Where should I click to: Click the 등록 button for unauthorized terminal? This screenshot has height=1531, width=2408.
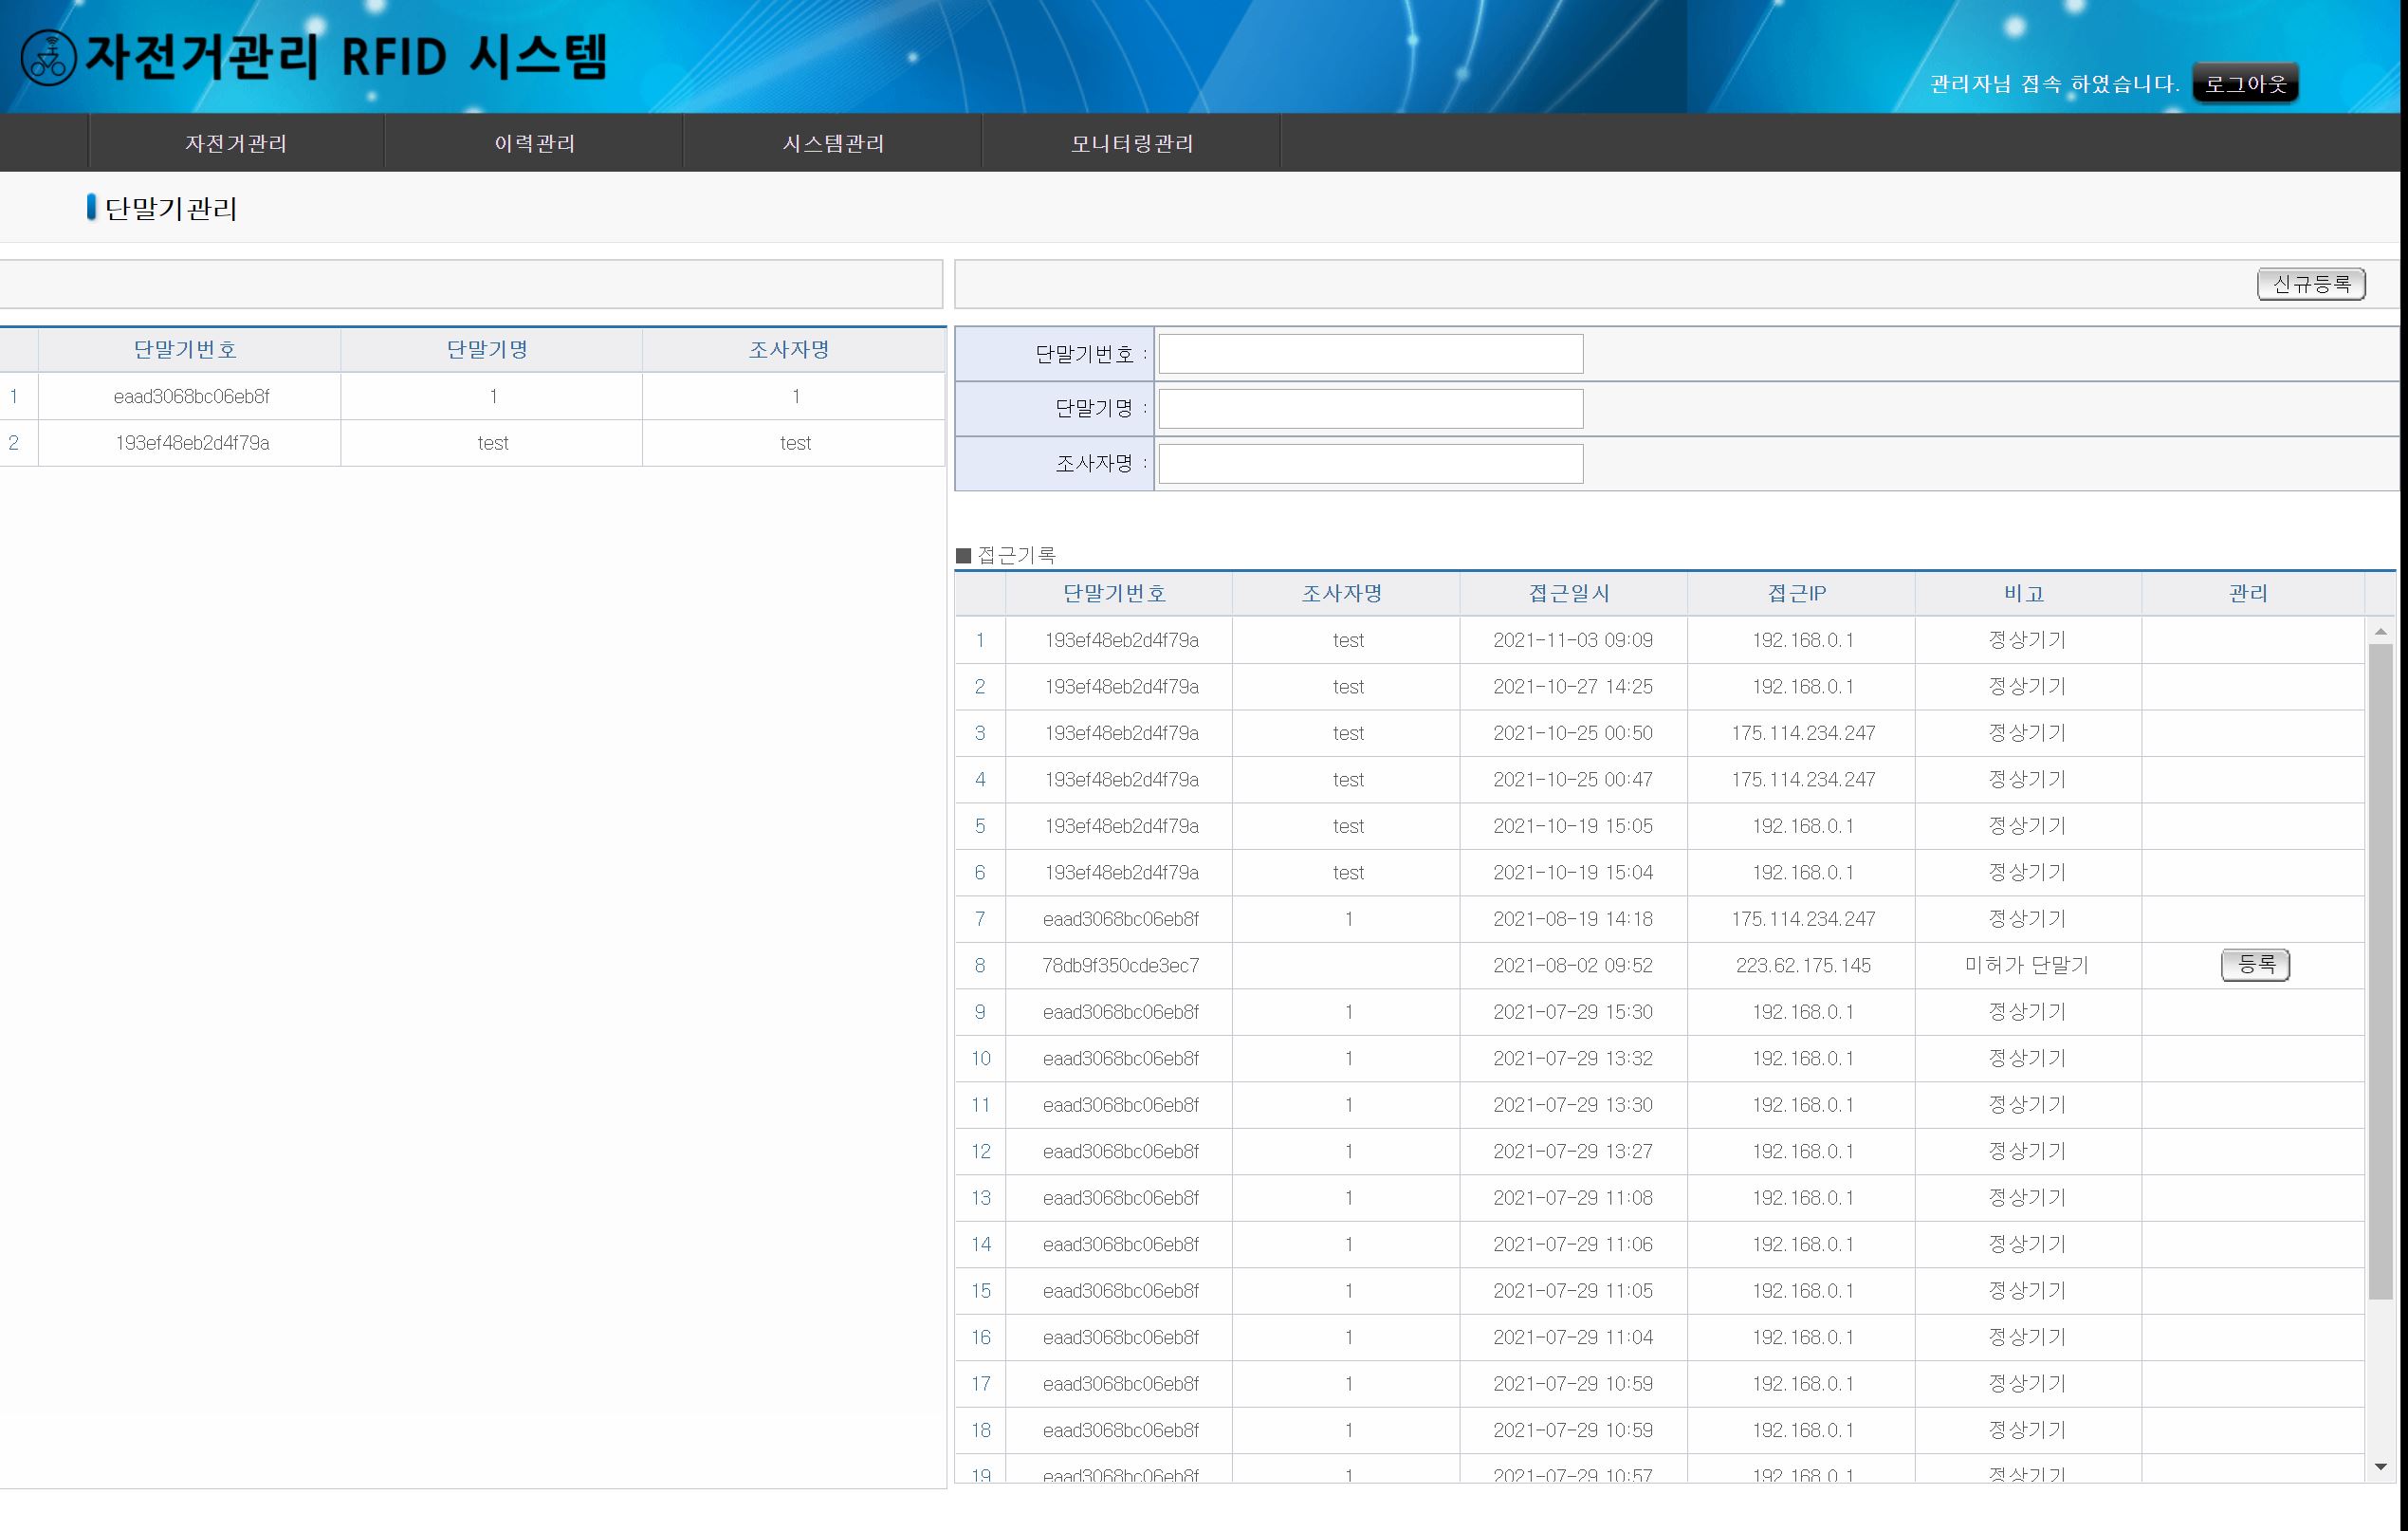click(2255, 965)
